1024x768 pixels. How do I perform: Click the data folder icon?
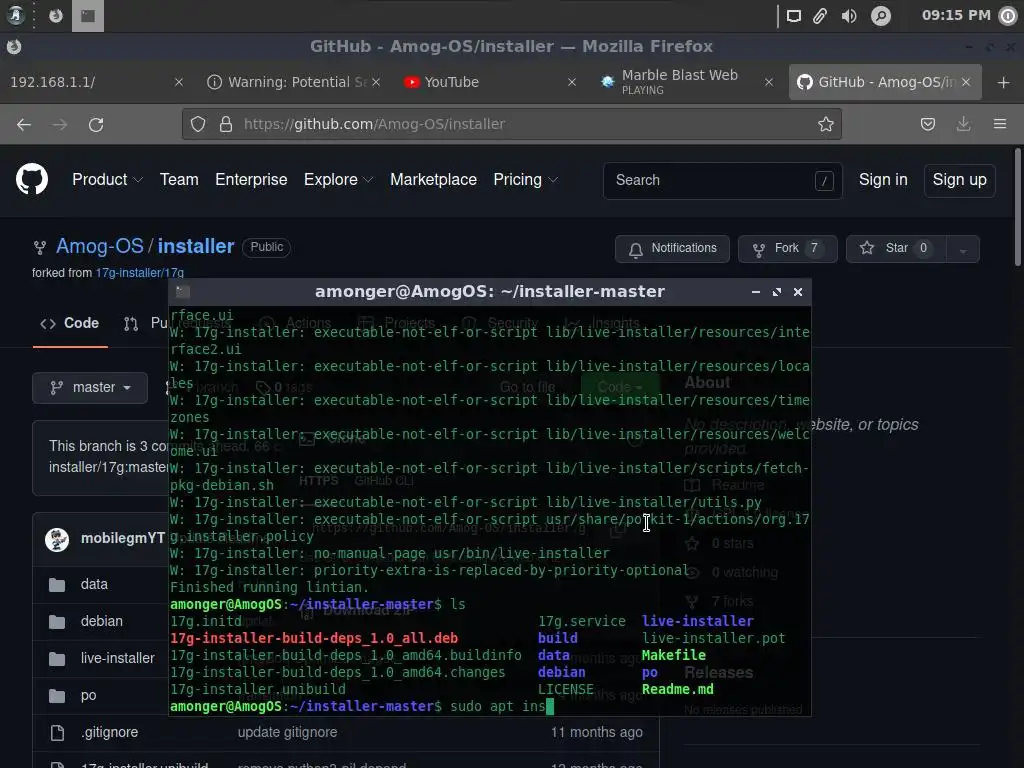(57, 584)
